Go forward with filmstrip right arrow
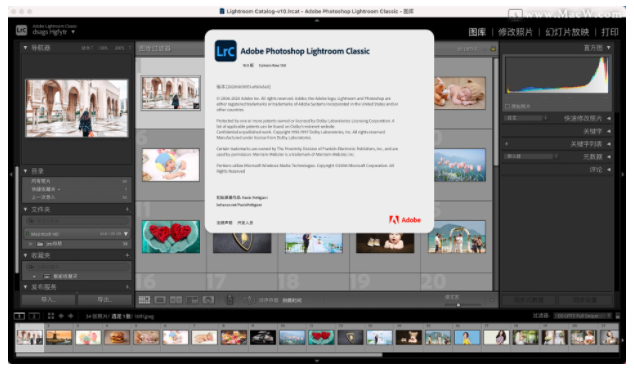 71,316
